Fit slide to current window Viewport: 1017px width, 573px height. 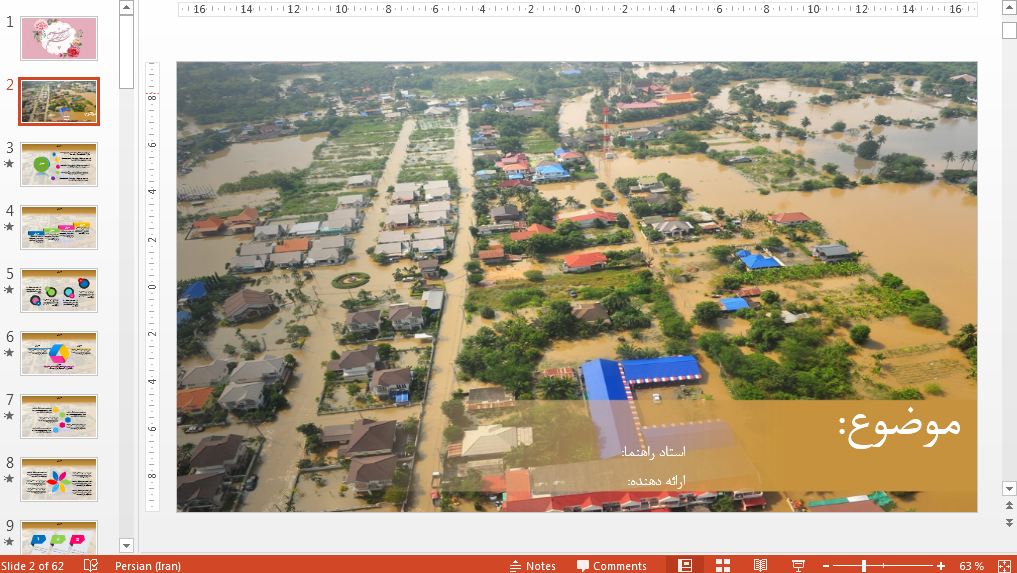tap(1004, 565)
